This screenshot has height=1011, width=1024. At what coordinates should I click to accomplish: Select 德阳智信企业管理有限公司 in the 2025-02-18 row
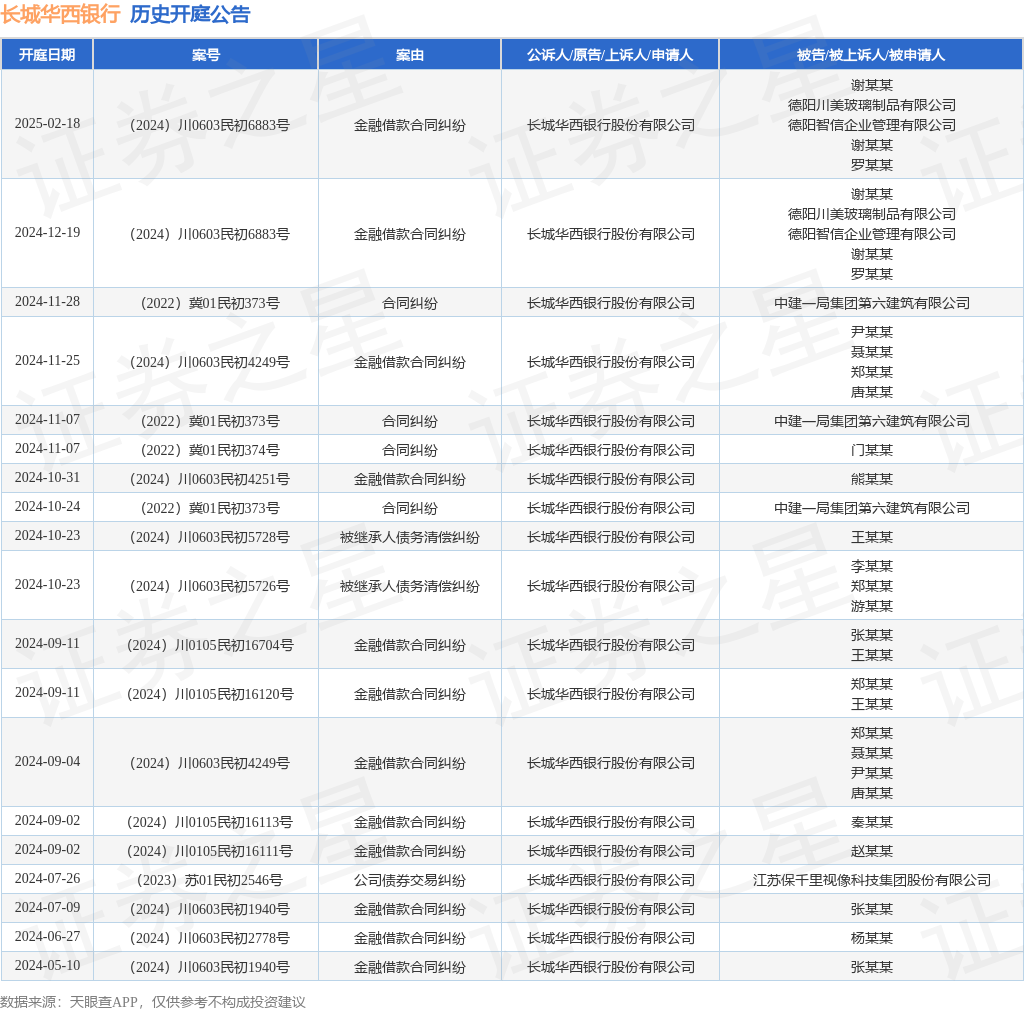[871, 125]
